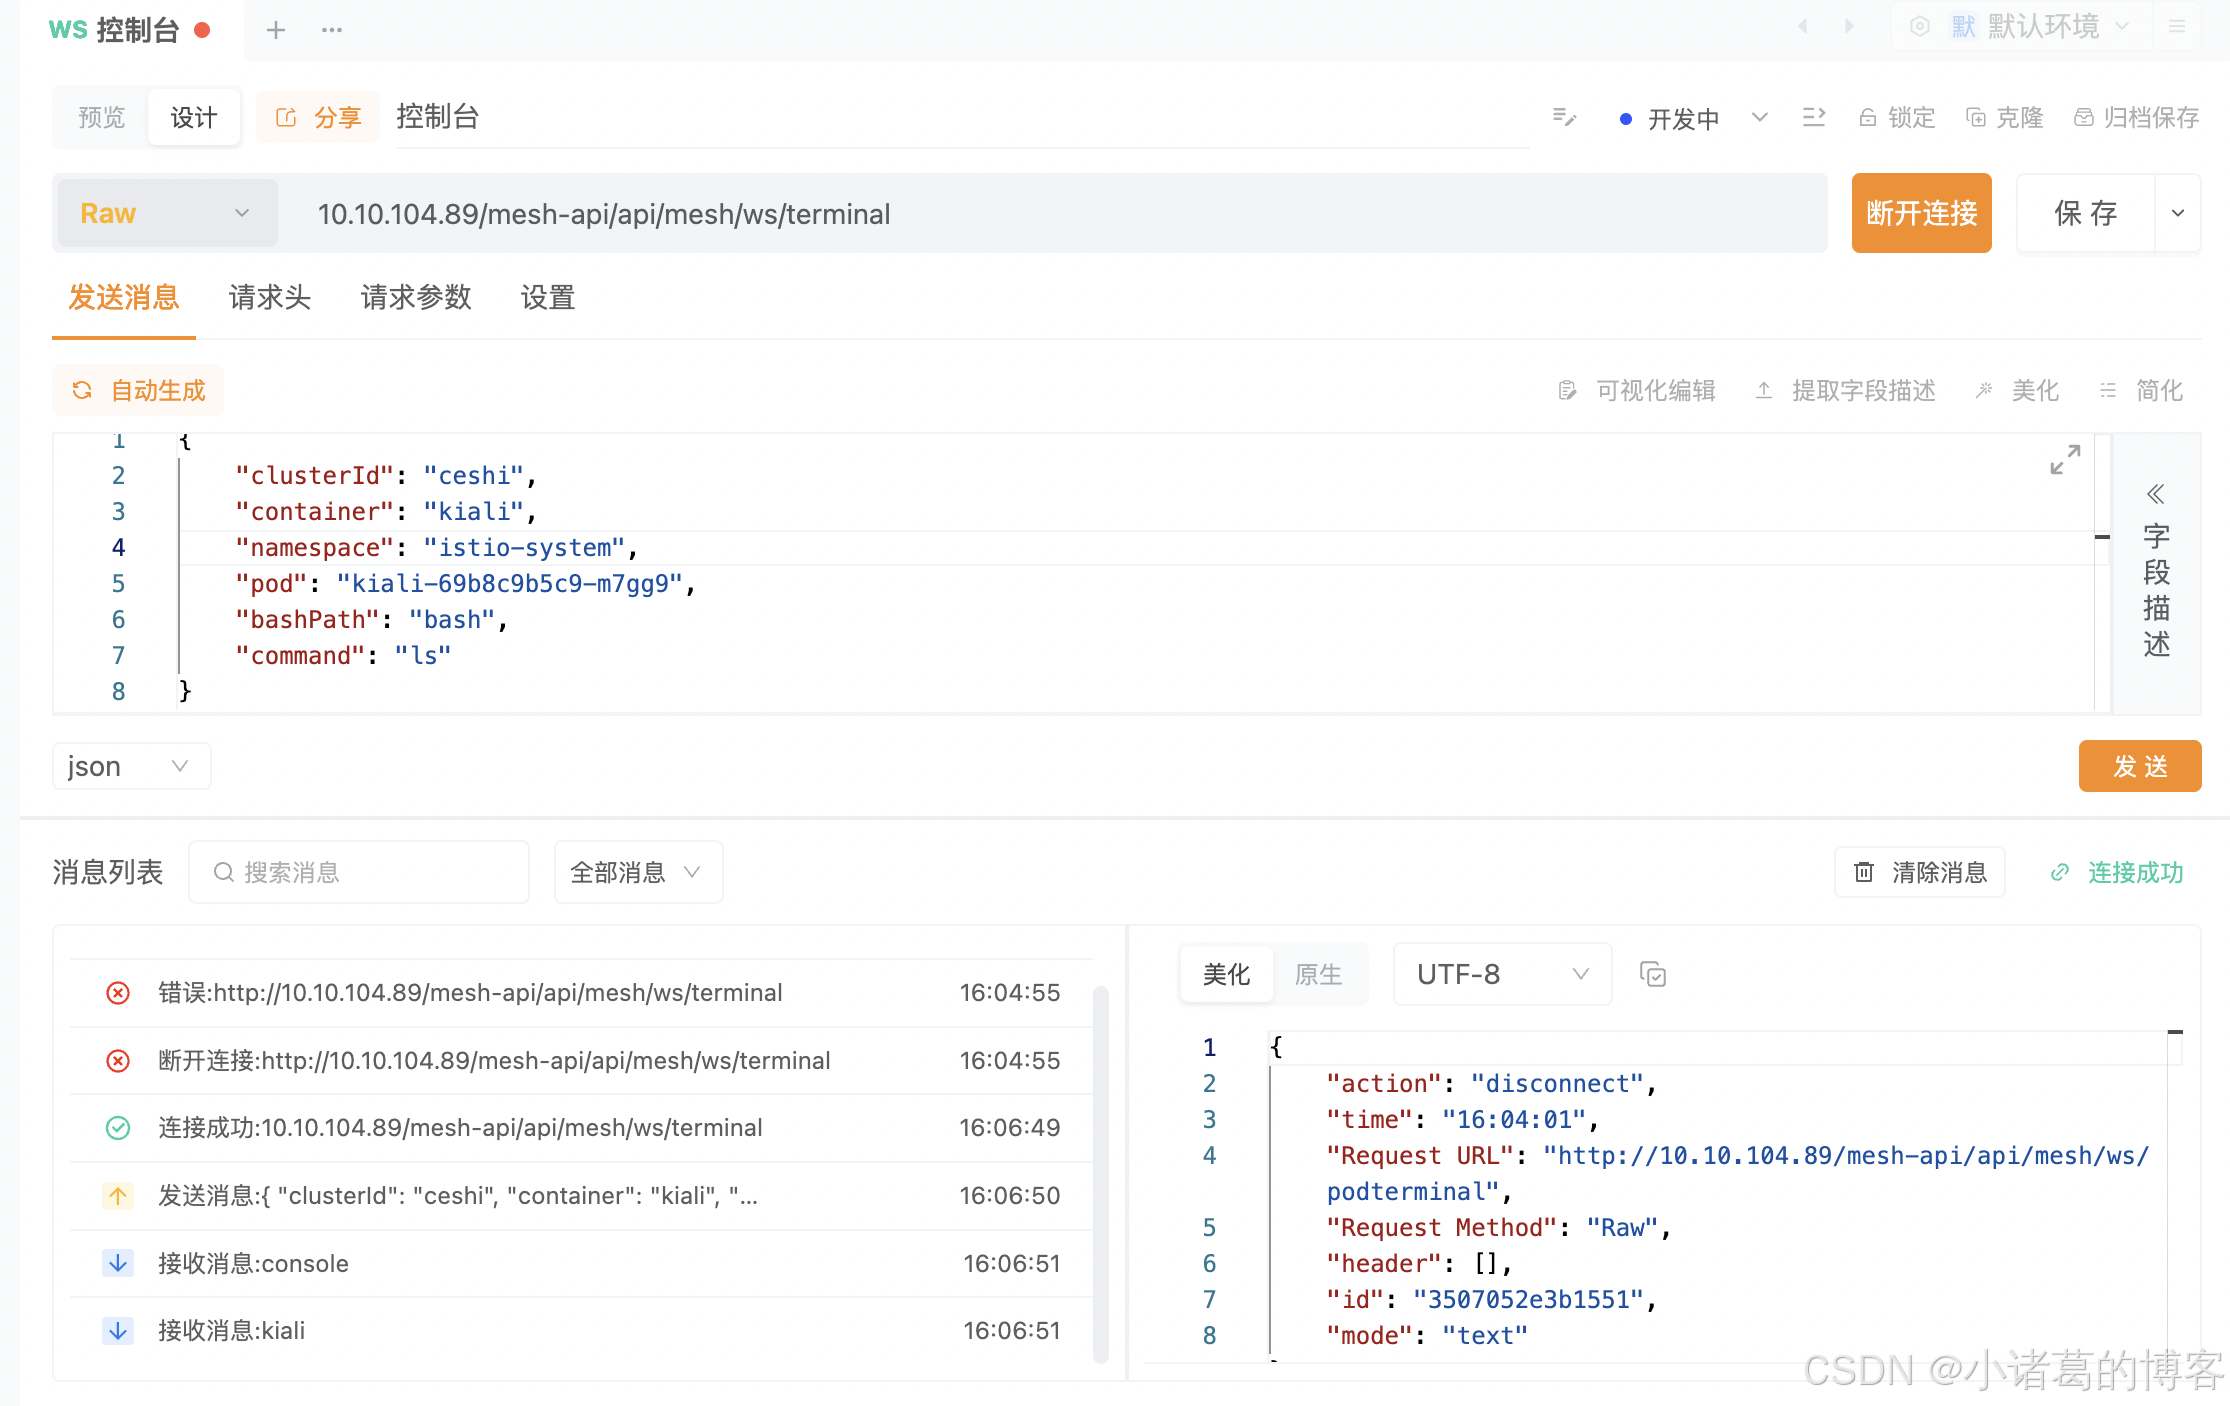Open new tab with plus icon
Viewport: 2230px width, 1406px height.
pyautogui.click(x=276, y=30)
